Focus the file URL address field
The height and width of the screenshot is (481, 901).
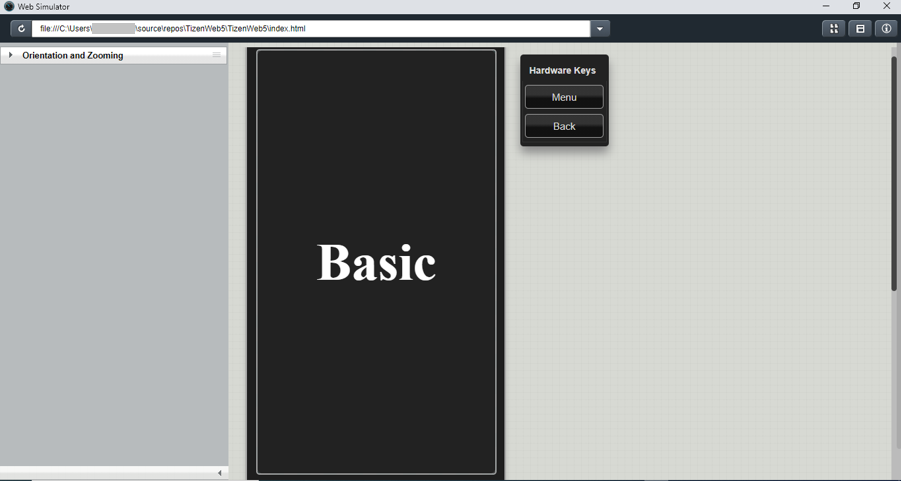(310, 29)
